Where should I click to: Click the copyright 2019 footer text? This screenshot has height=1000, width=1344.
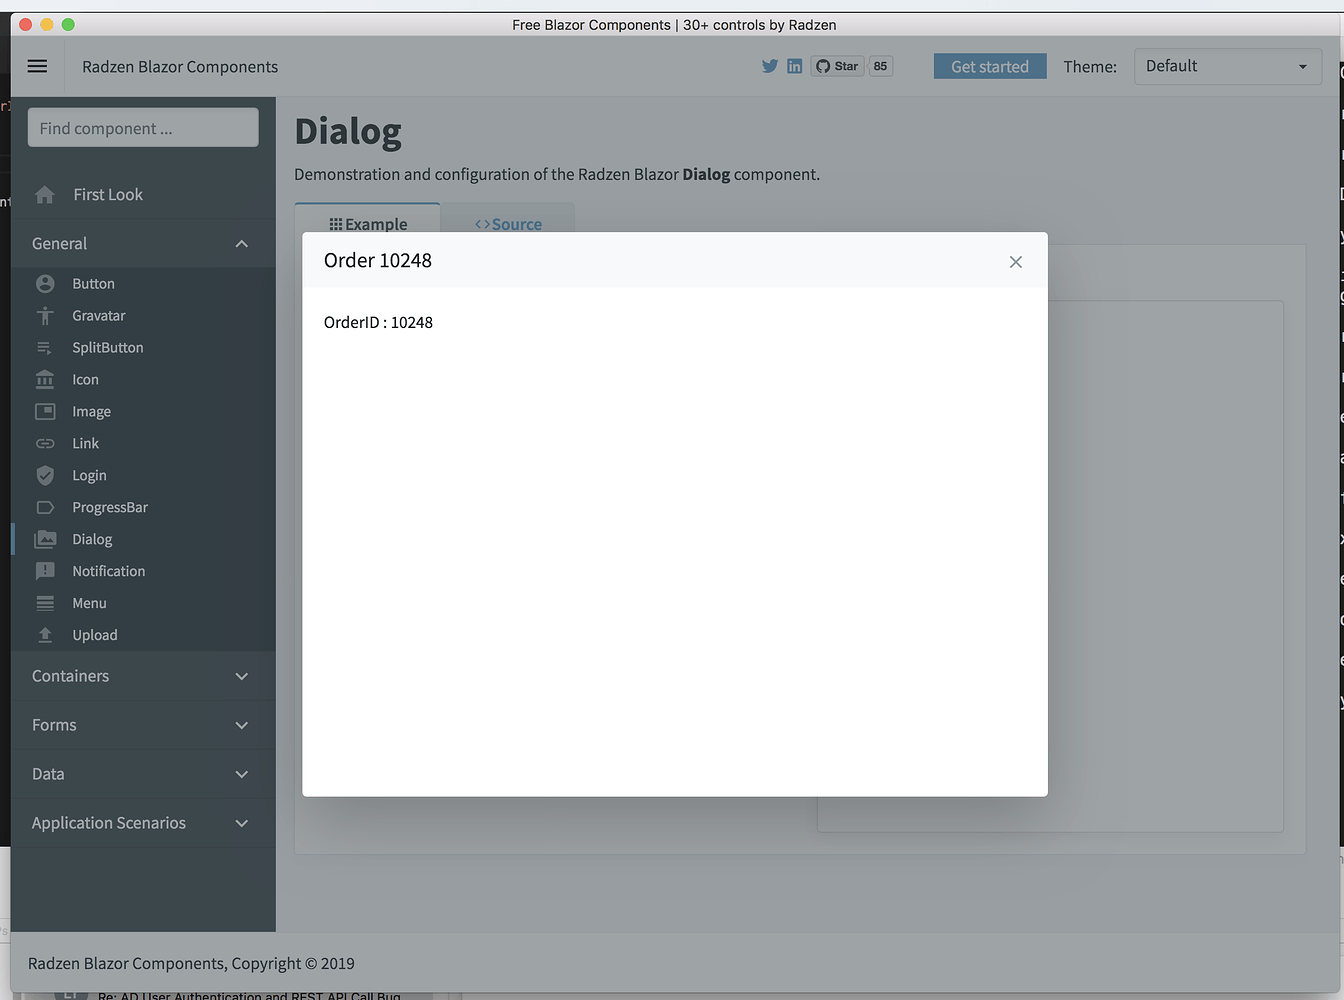pyautogui.click(x=191, y=964)
